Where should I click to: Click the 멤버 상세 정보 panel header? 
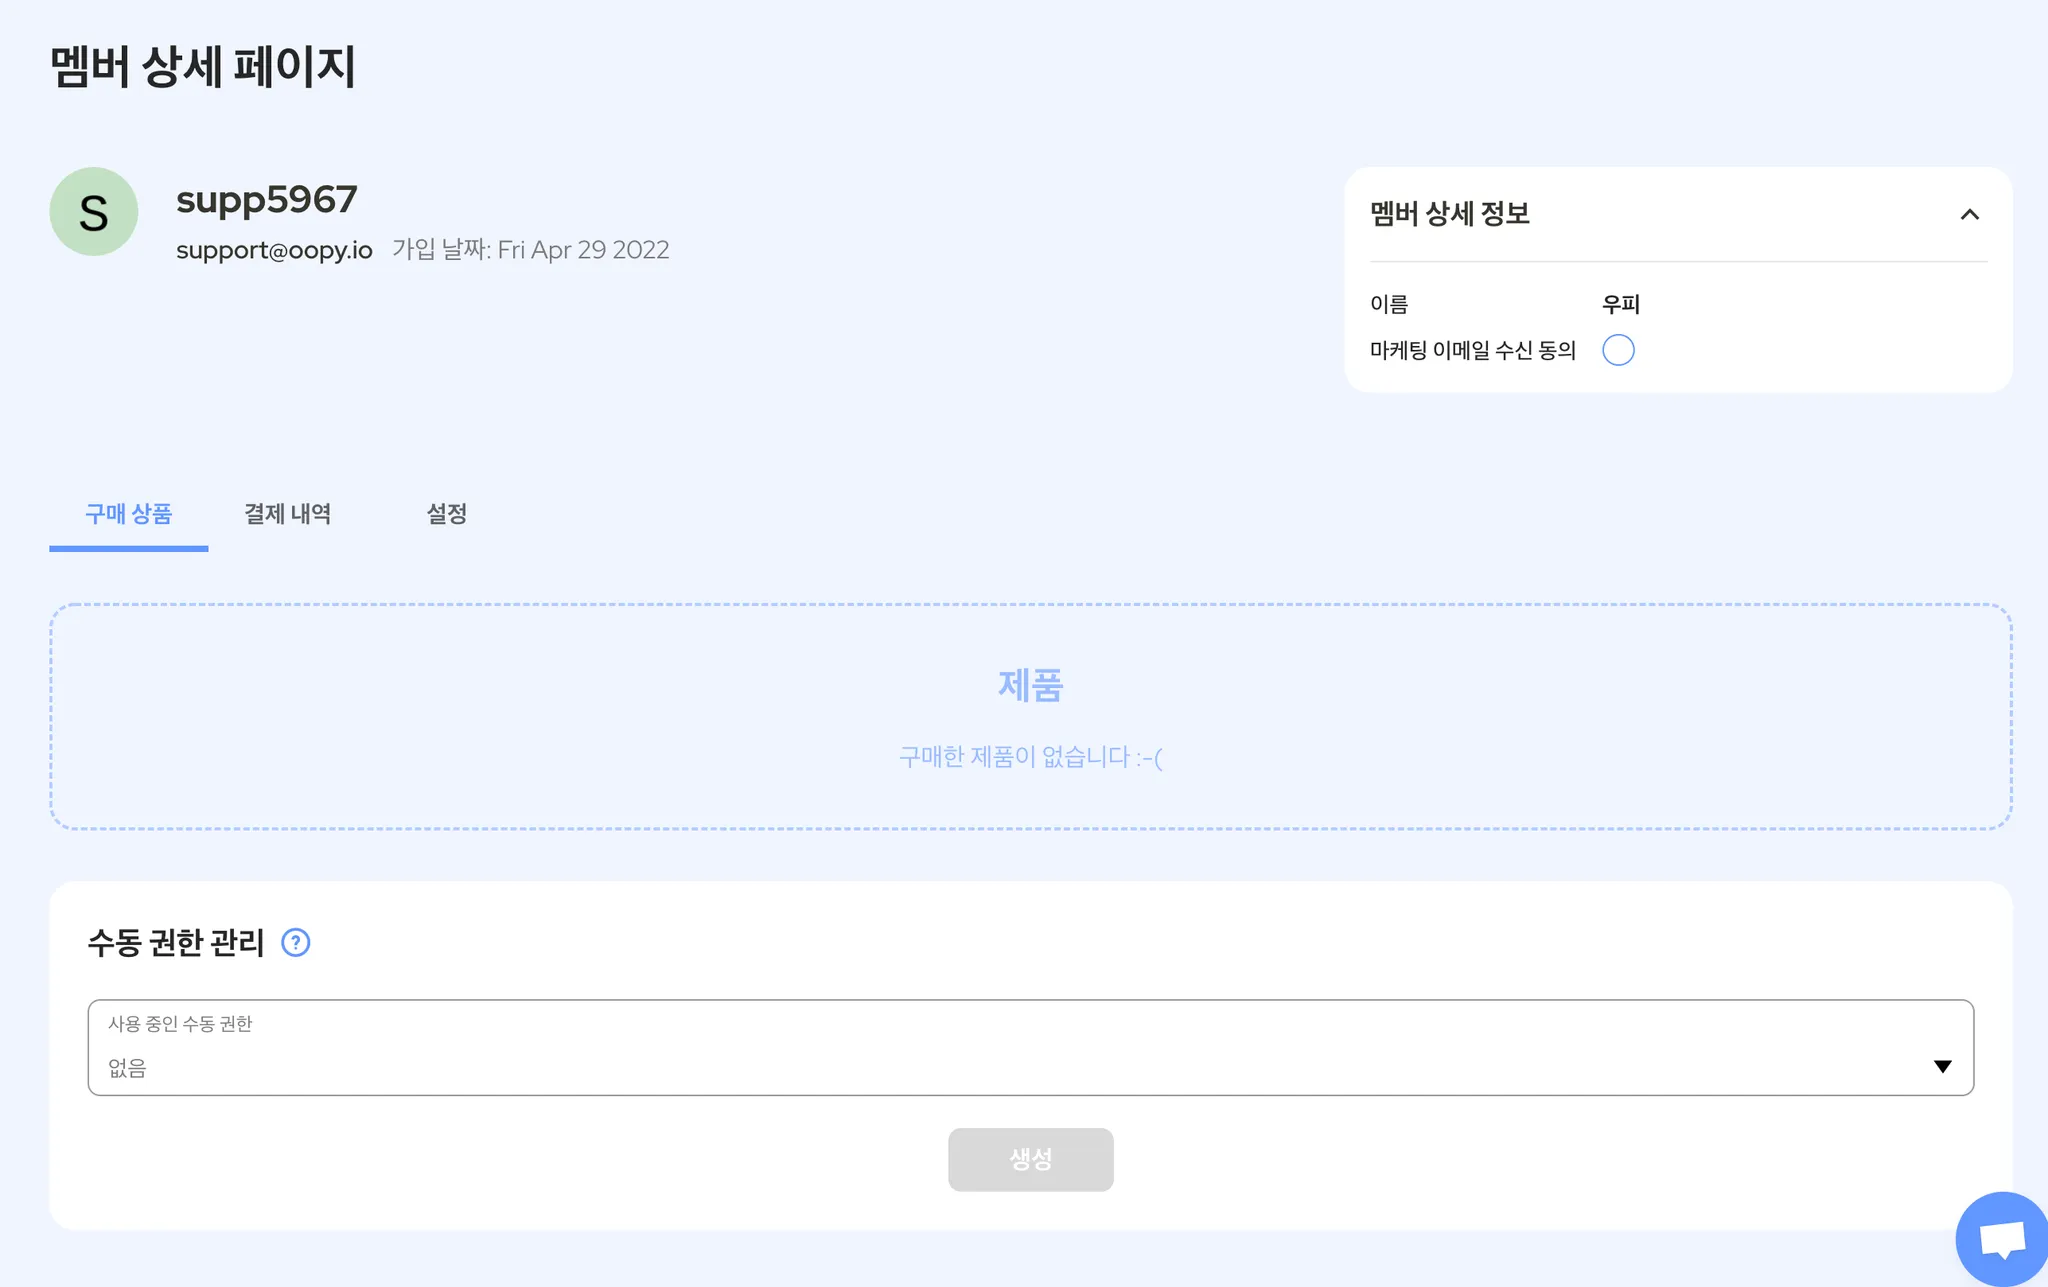point(1450,214)
